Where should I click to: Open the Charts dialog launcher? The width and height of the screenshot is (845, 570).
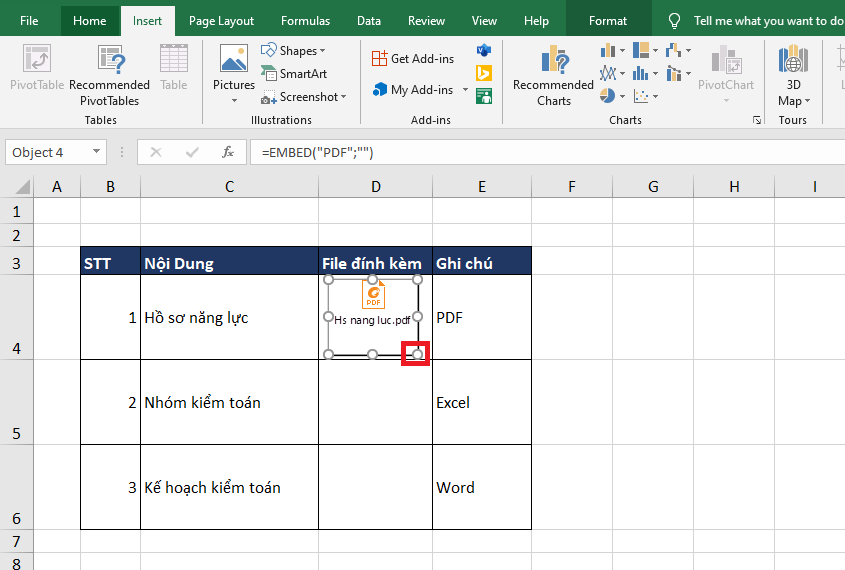pyautogui.click(x=757, y=120)
